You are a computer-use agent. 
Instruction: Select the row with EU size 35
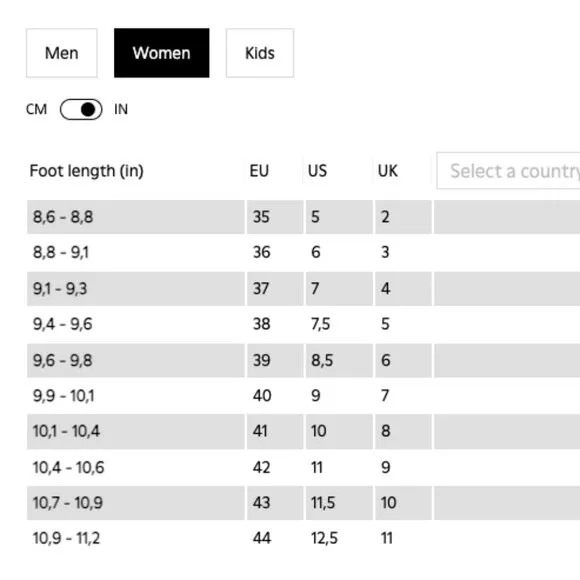point(303,217)
